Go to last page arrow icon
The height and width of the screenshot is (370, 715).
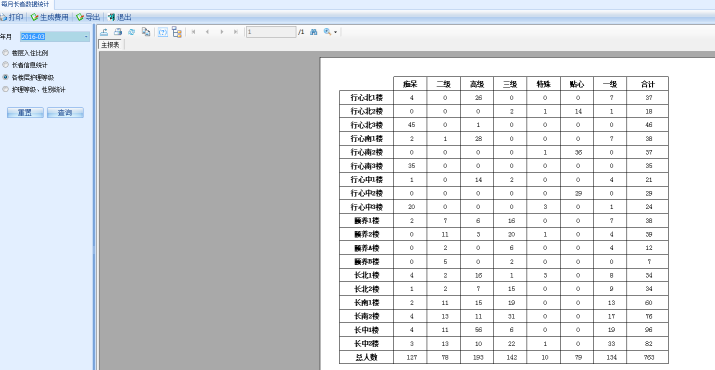236,32
